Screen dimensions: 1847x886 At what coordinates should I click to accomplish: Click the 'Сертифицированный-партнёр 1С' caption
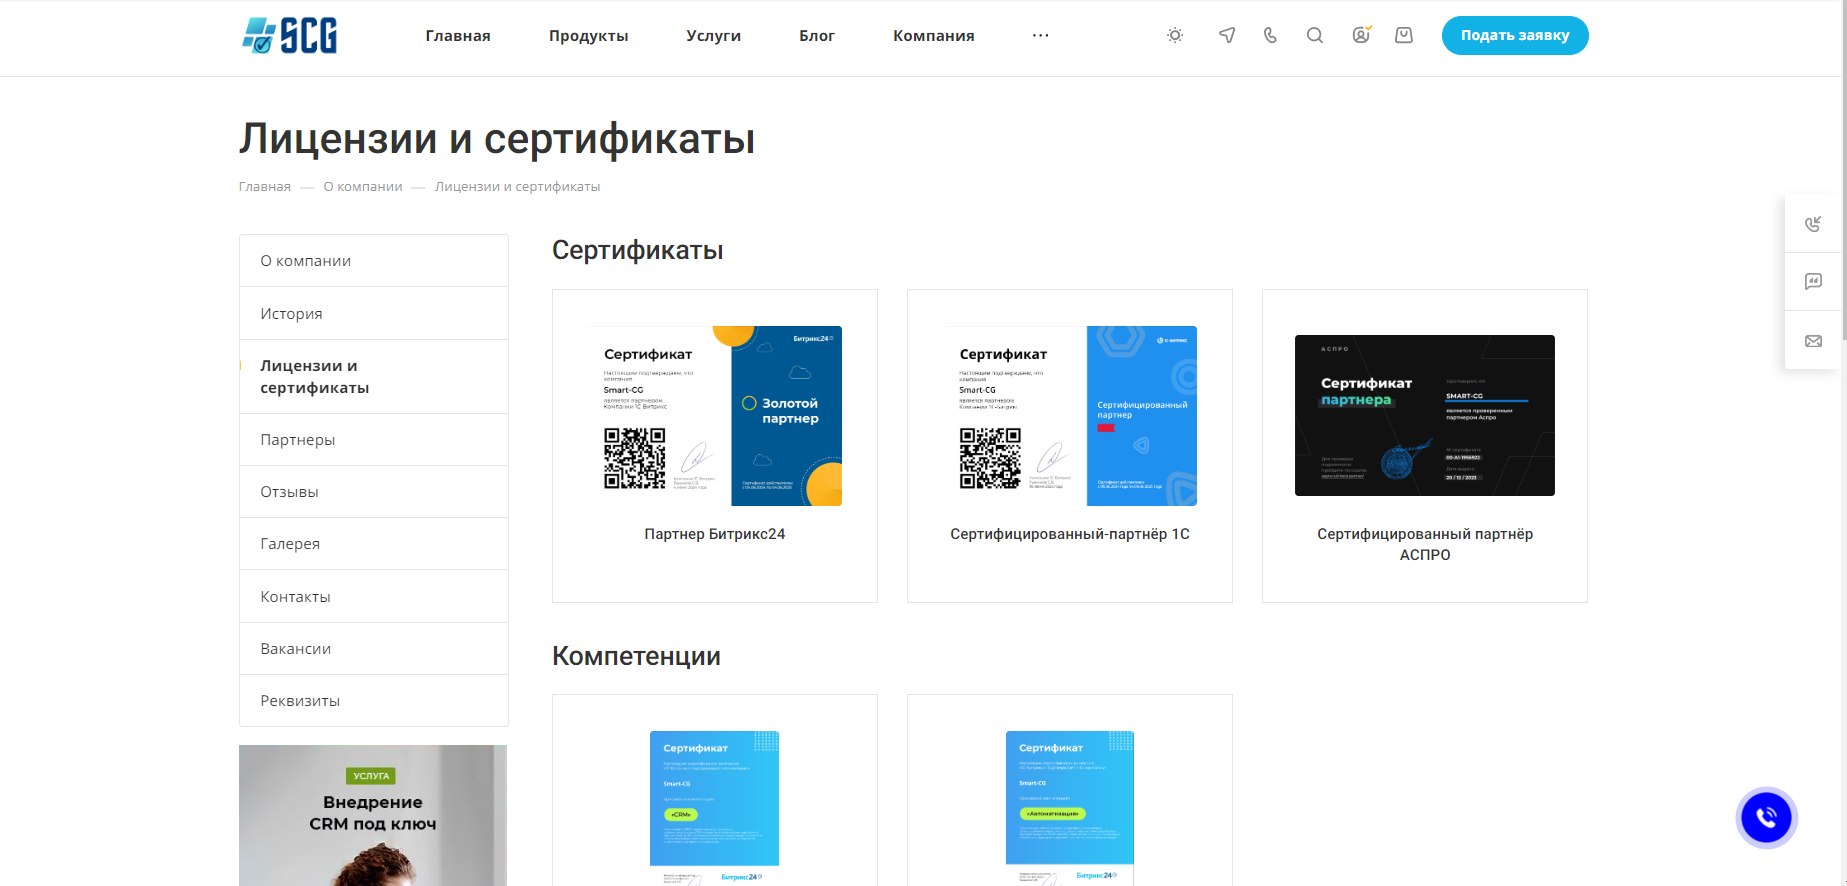click(x=1070, y=534)
